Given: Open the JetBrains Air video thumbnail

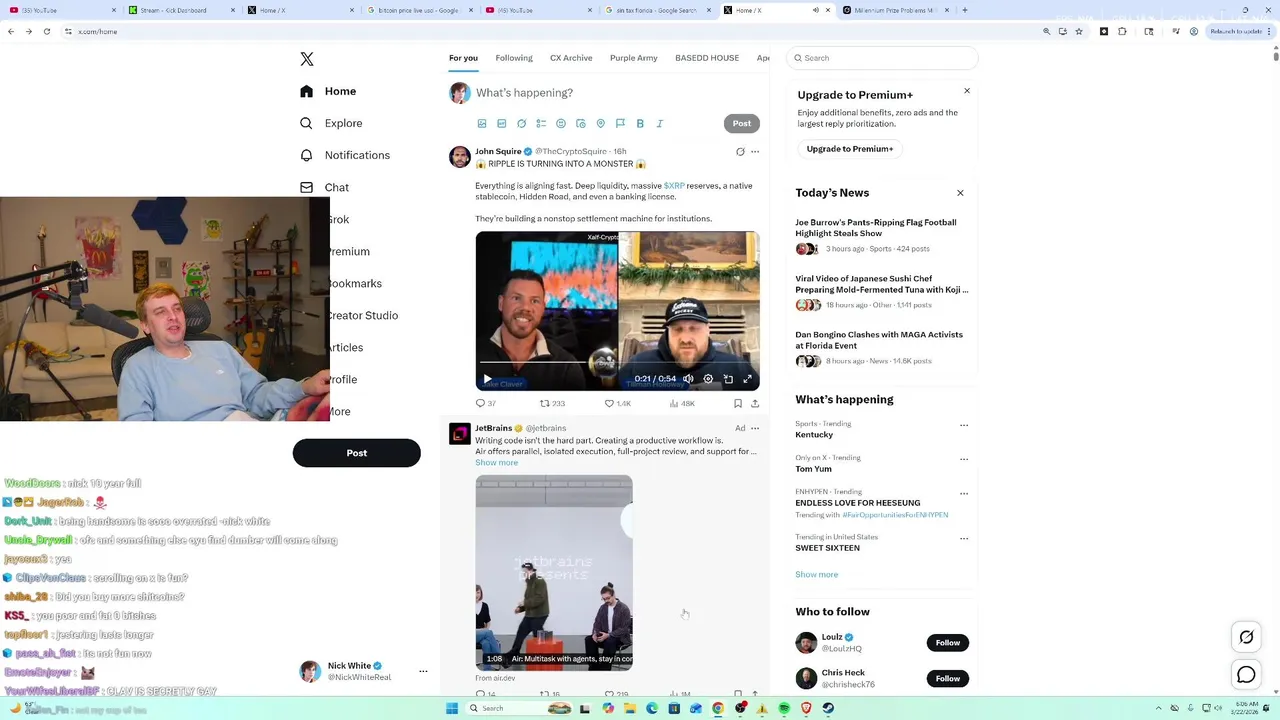Looking at the screenshot, I should pyautogui.click(x=554, y=573).
